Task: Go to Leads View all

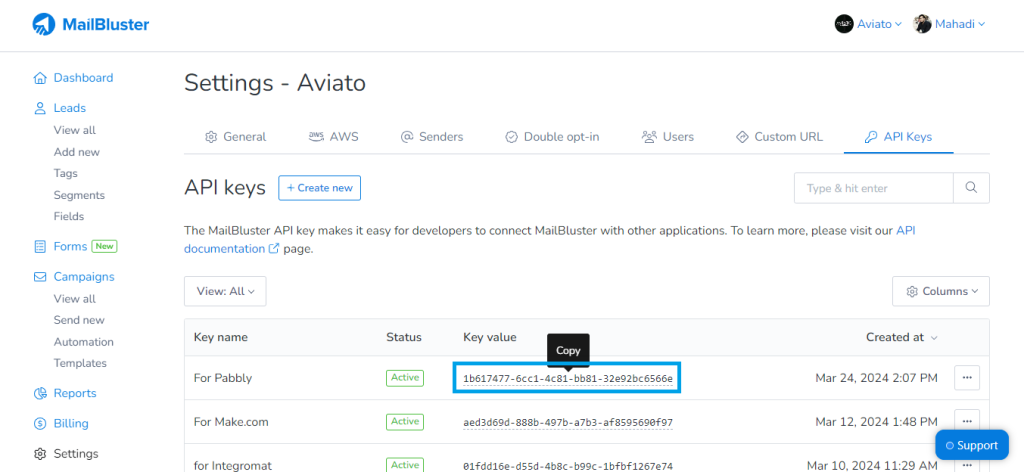Action: click(x=74, y=131)
